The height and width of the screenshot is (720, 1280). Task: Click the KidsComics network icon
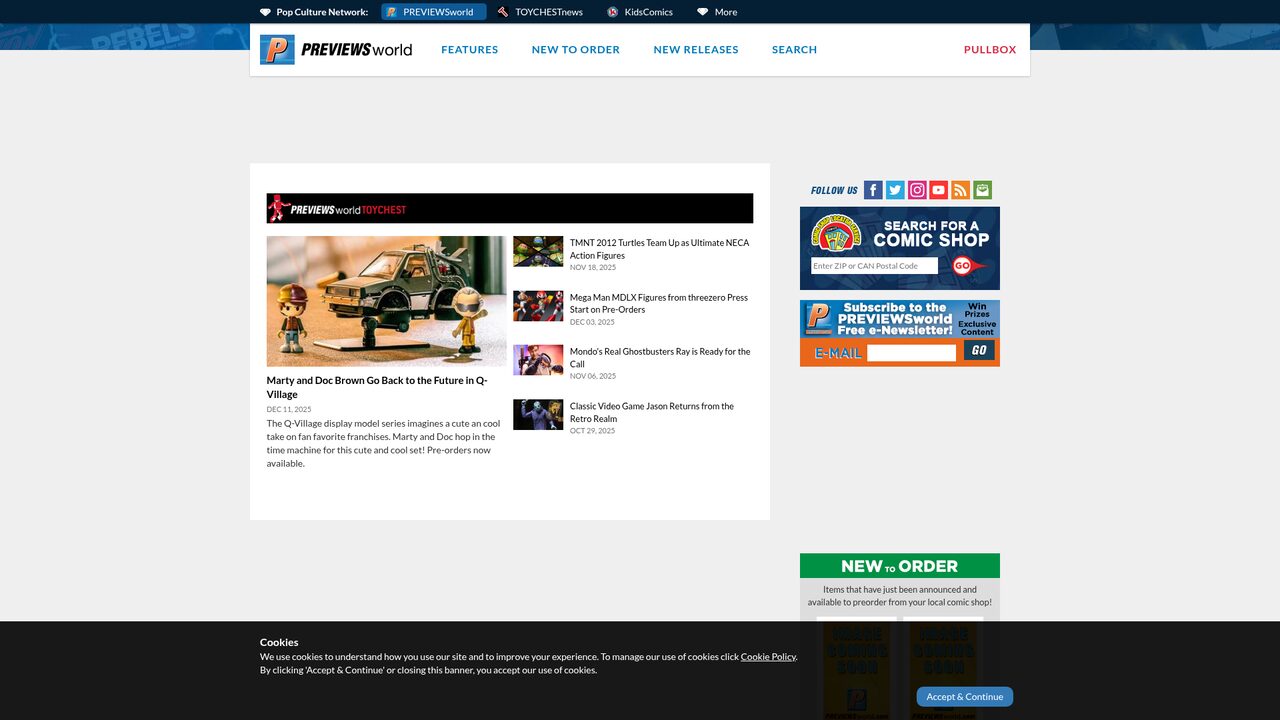click(613, 12)
